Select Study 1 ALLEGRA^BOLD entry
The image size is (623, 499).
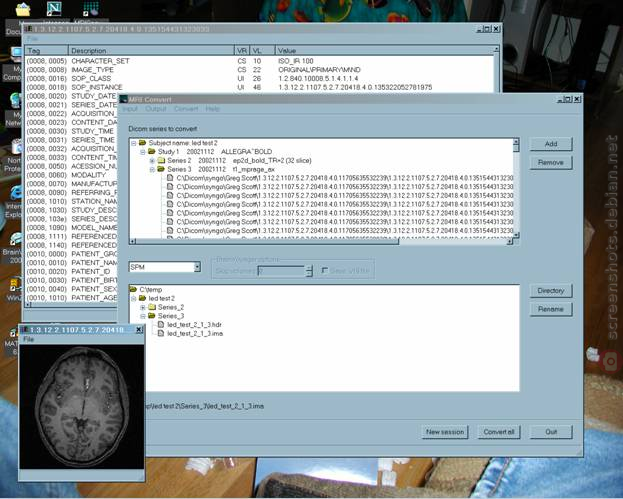tap(215, 152)
